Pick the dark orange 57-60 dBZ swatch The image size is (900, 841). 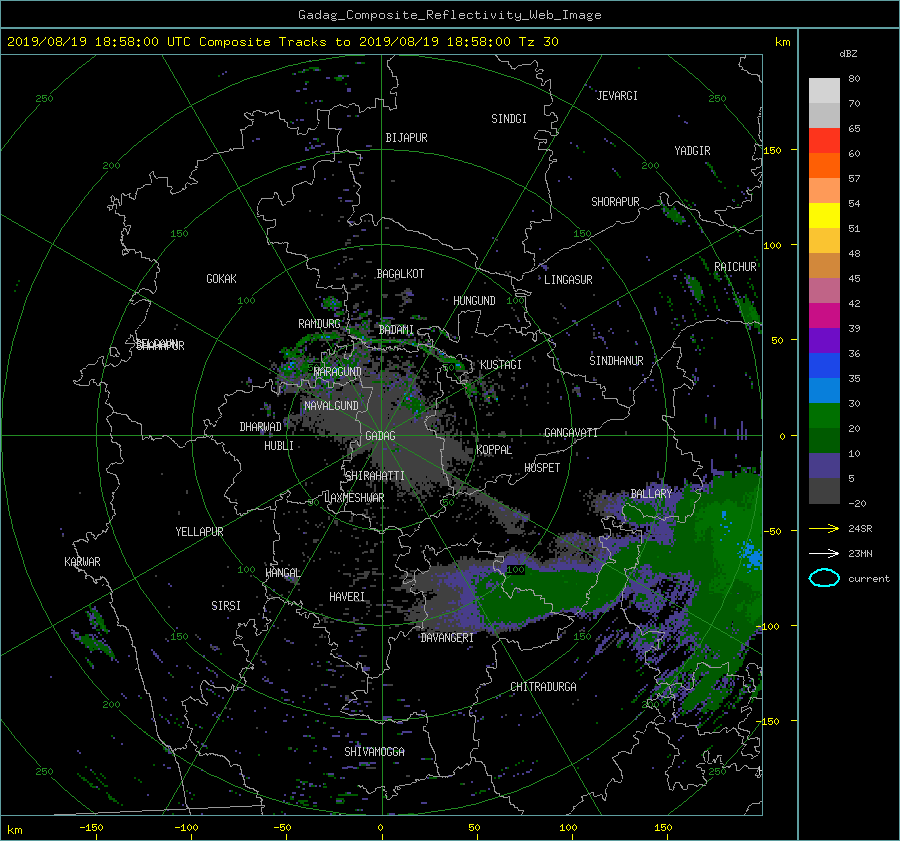coord(824,165)
